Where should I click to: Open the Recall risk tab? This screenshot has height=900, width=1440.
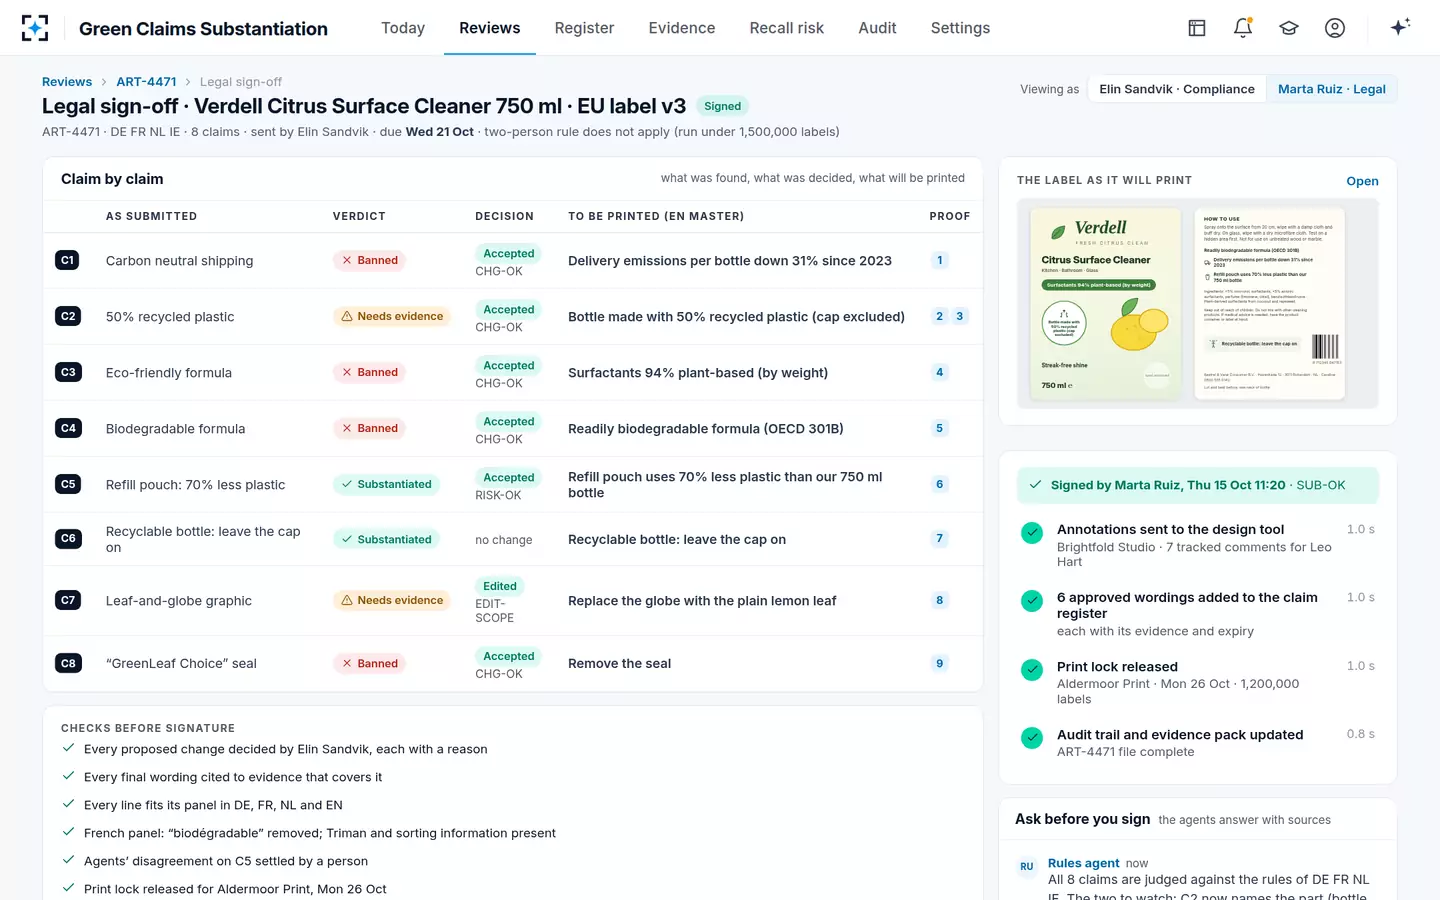click(x=787, y=28)
